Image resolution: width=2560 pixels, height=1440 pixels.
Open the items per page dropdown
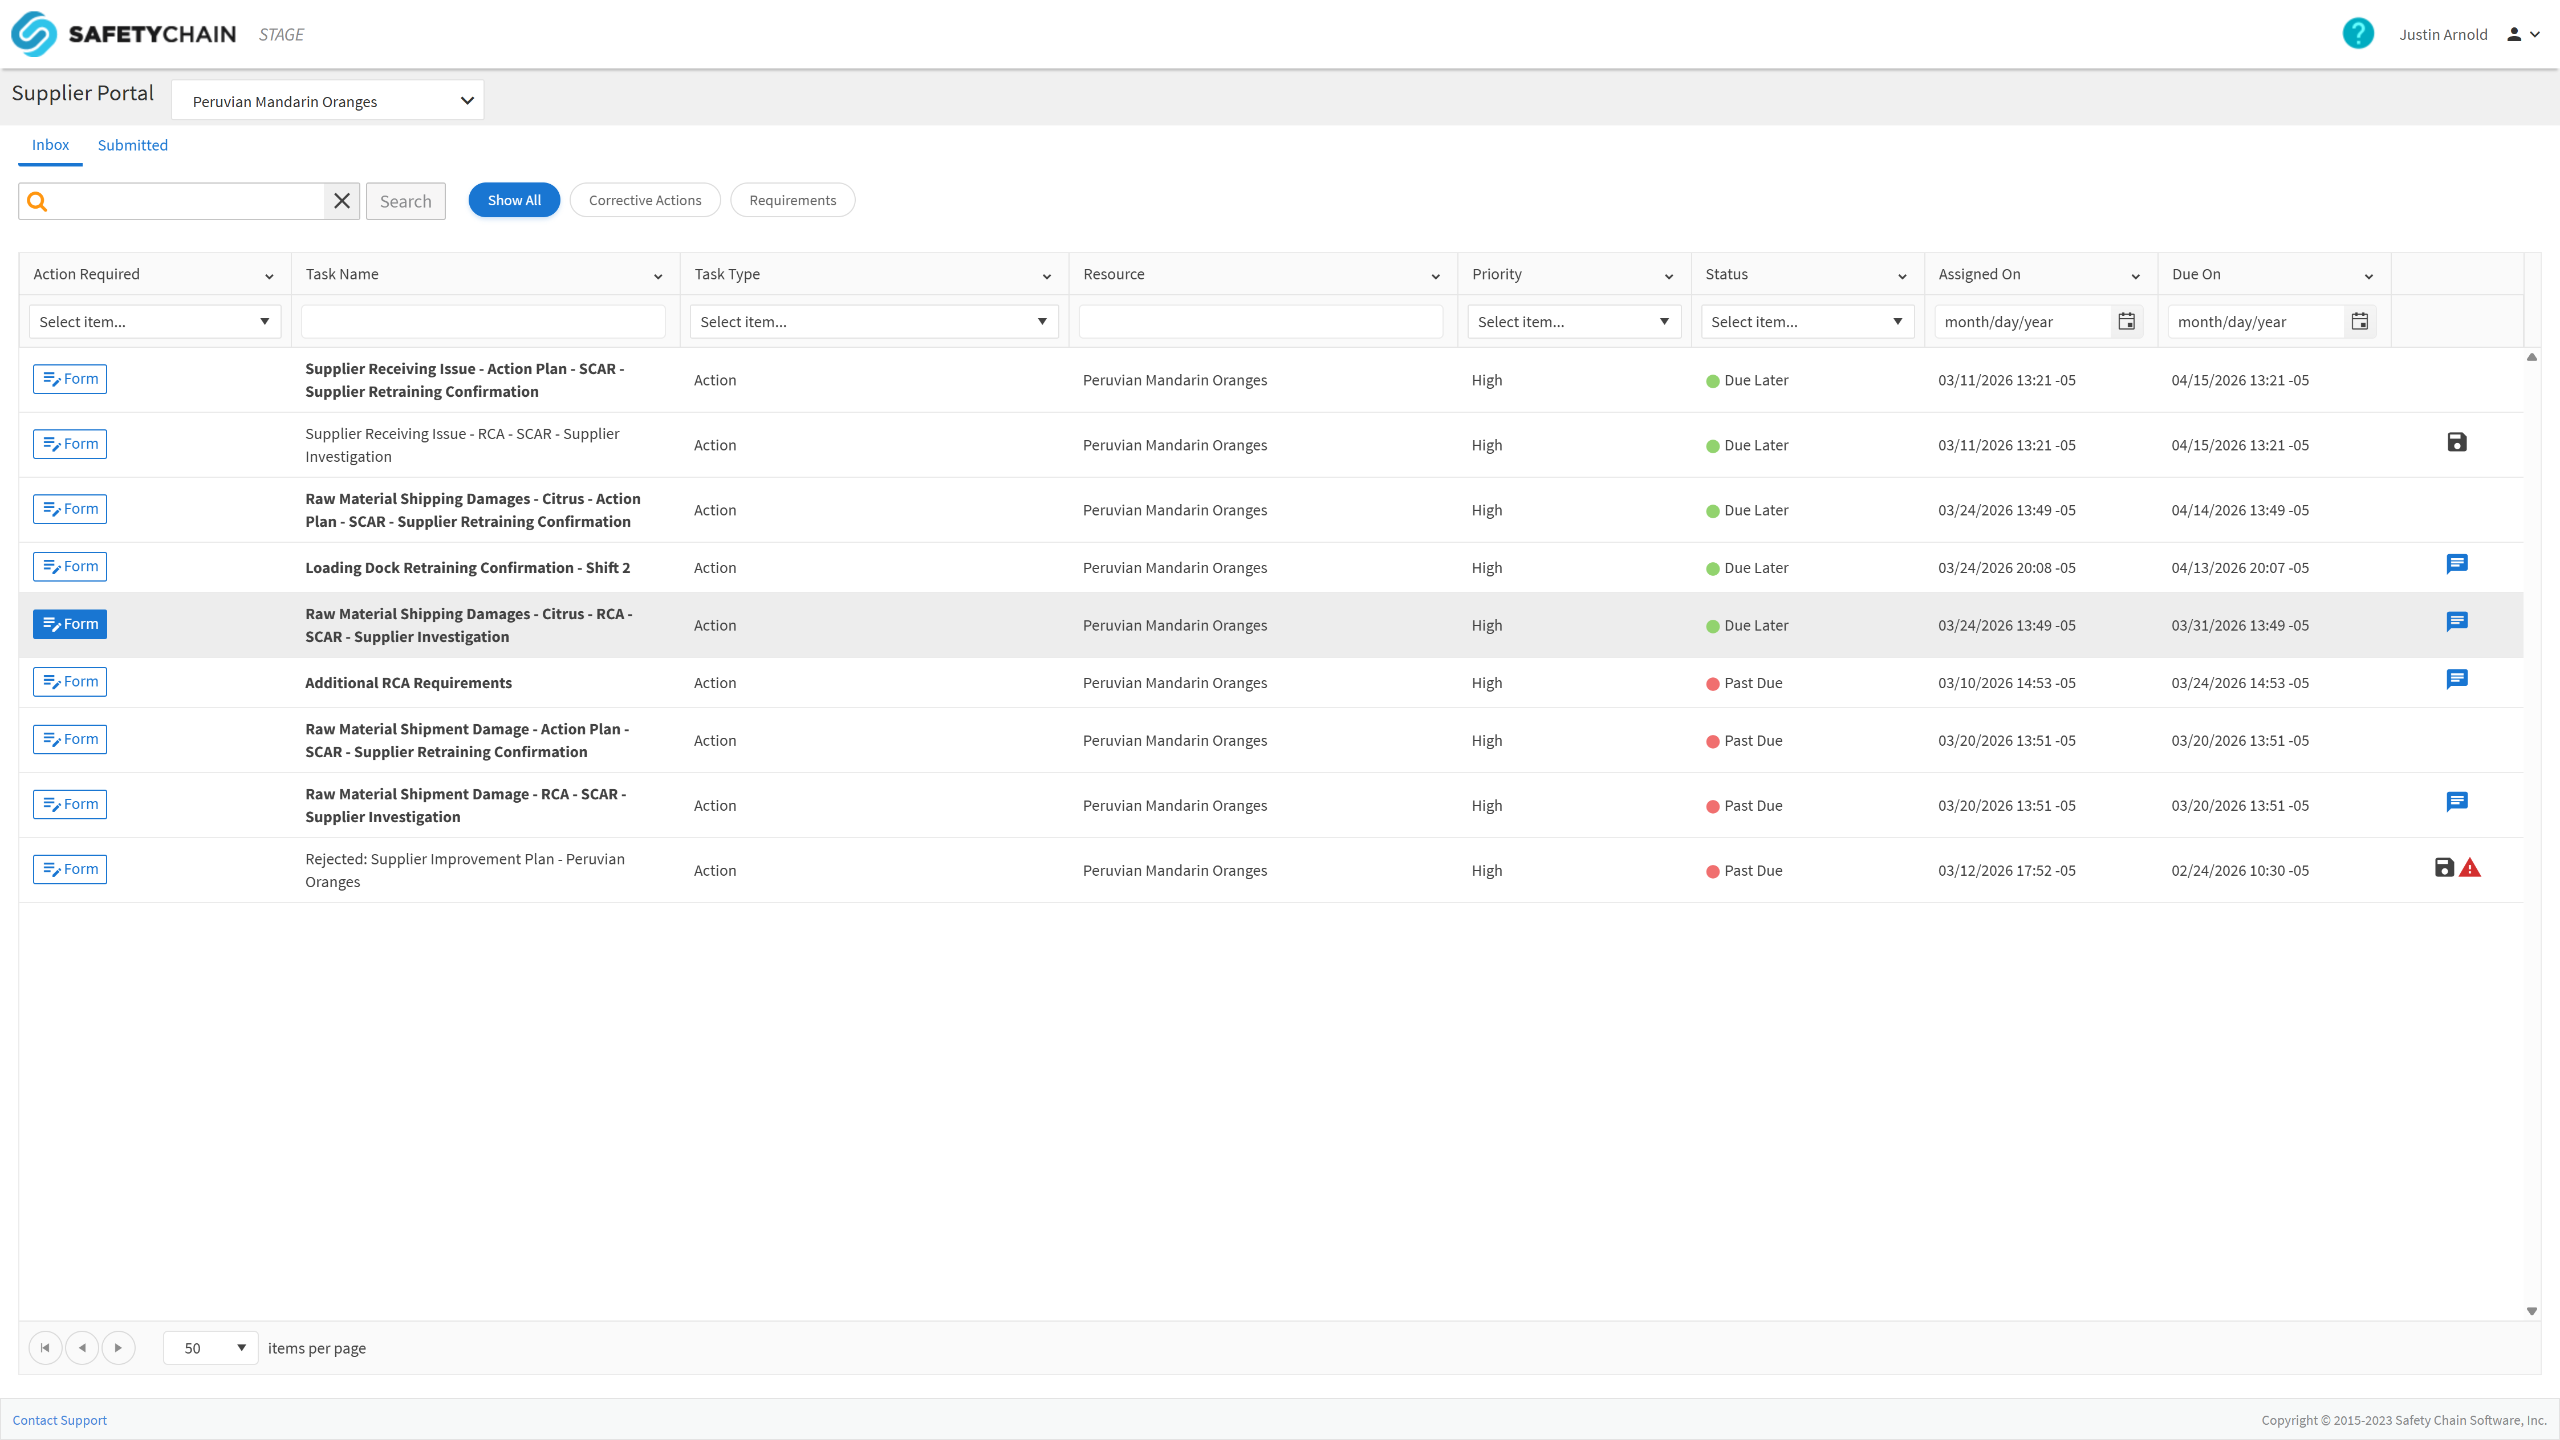point(211,1348)
